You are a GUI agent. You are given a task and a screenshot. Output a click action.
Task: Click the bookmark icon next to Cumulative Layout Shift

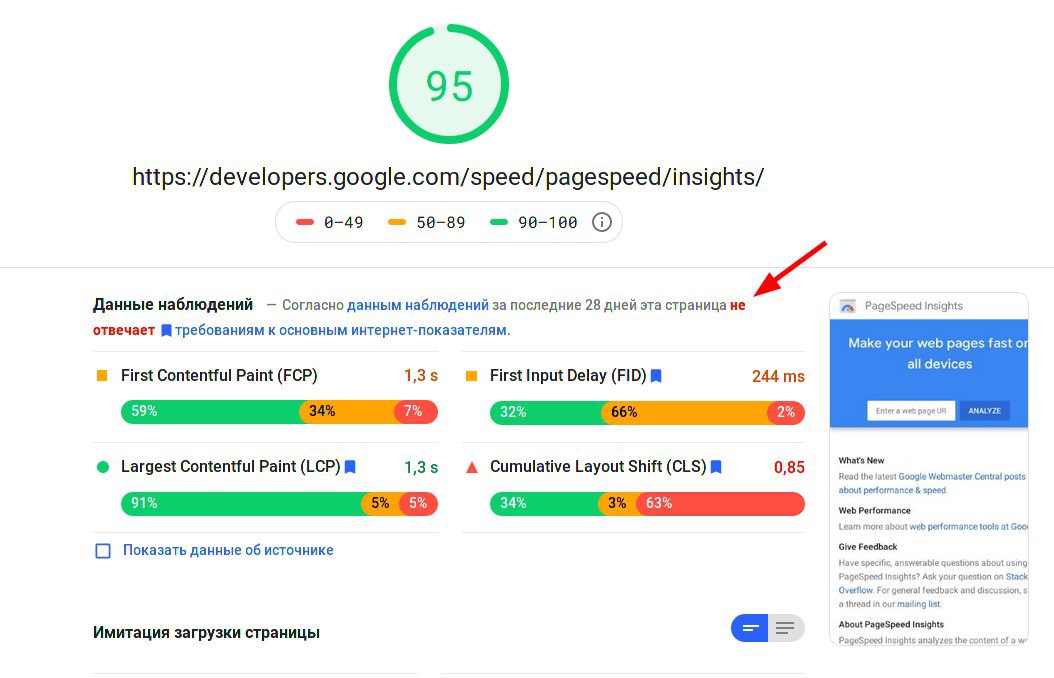point(716,466)
